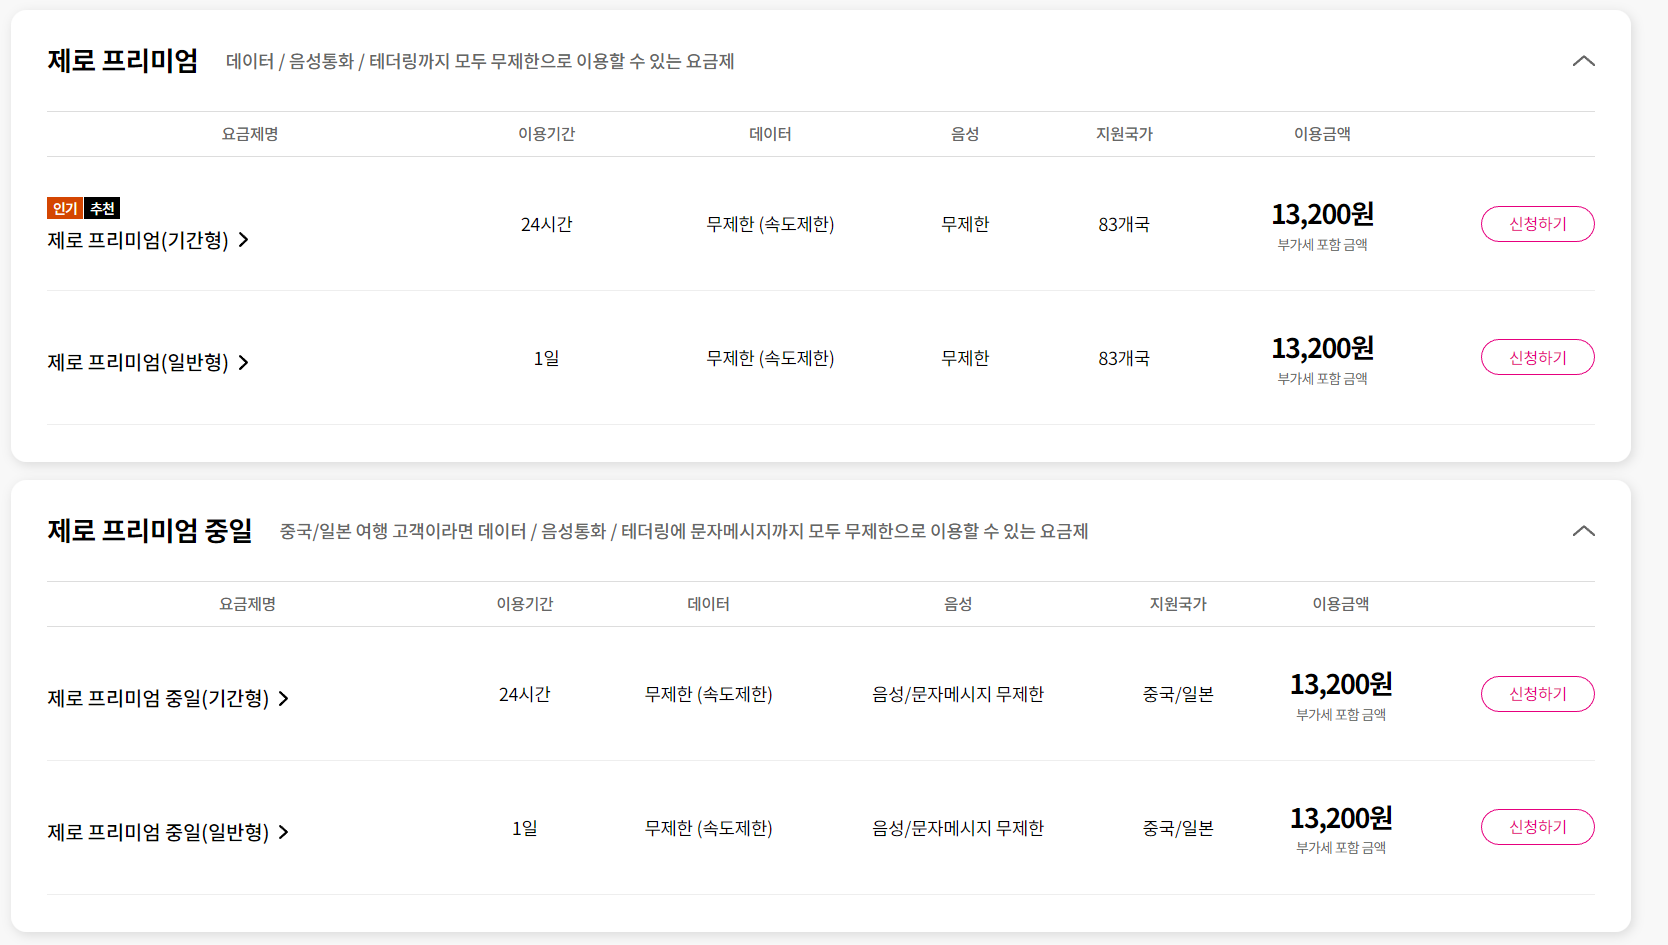The width and height of the screenshot is (1668, 945).
Task: Collapse the 제로 프리미엄 중일 section
Action: [1583, 532]
